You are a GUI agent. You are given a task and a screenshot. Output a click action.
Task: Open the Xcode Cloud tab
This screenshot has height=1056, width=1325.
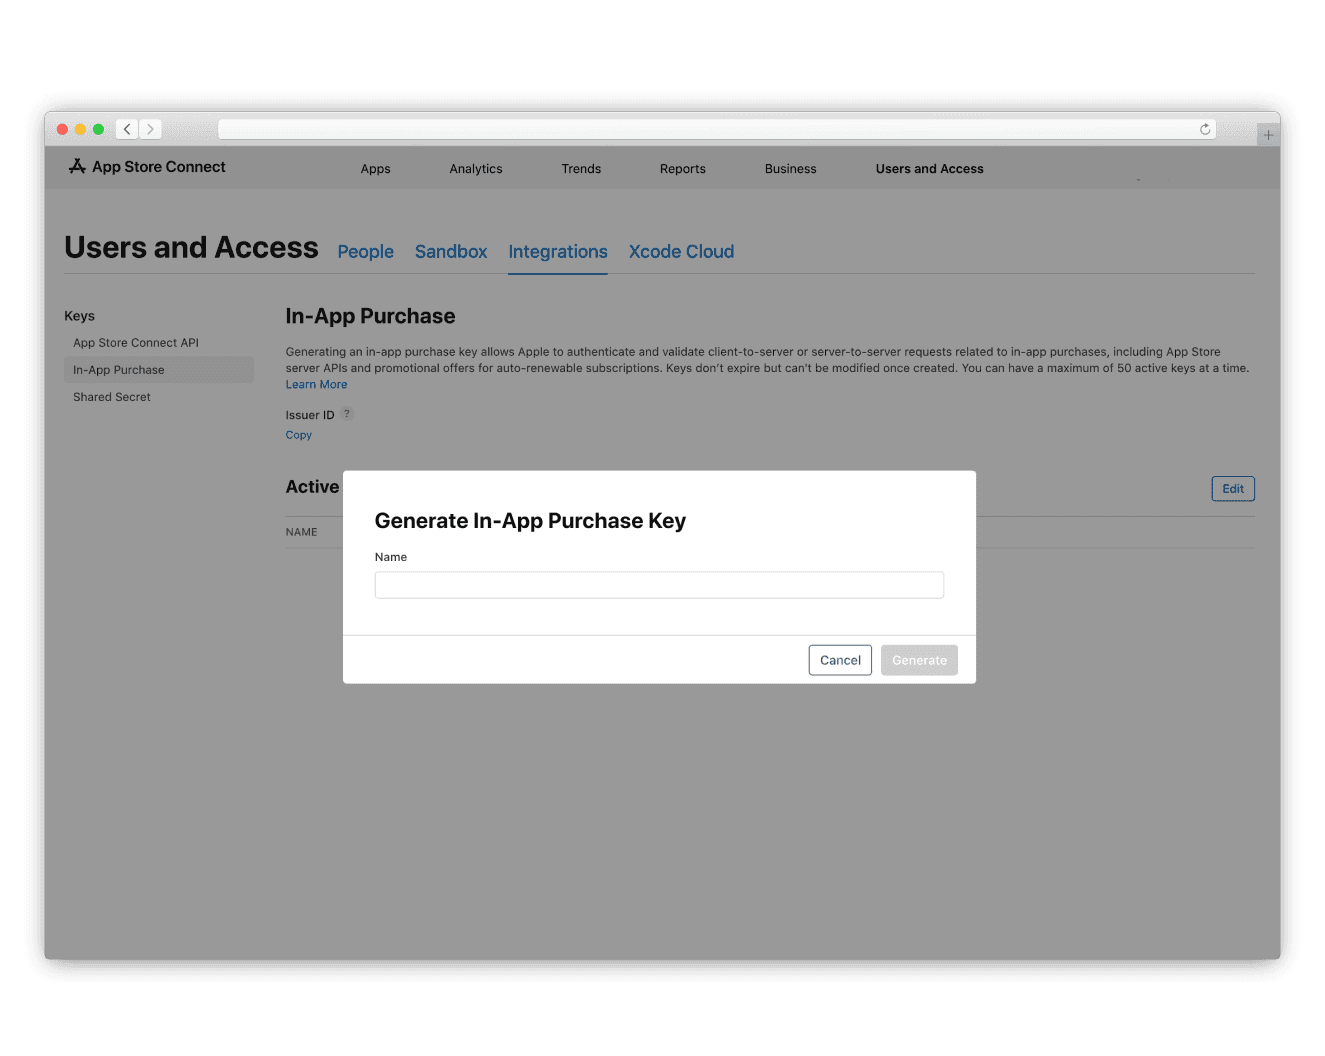point(681,251)
